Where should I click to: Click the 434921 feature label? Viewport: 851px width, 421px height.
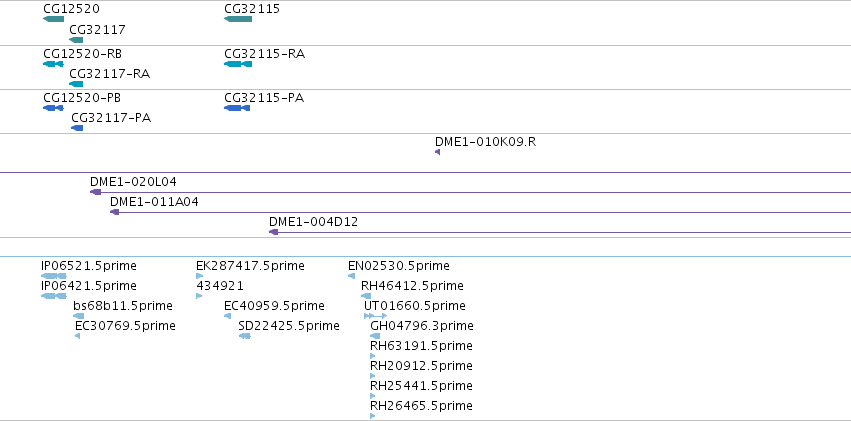pos(220,286)
